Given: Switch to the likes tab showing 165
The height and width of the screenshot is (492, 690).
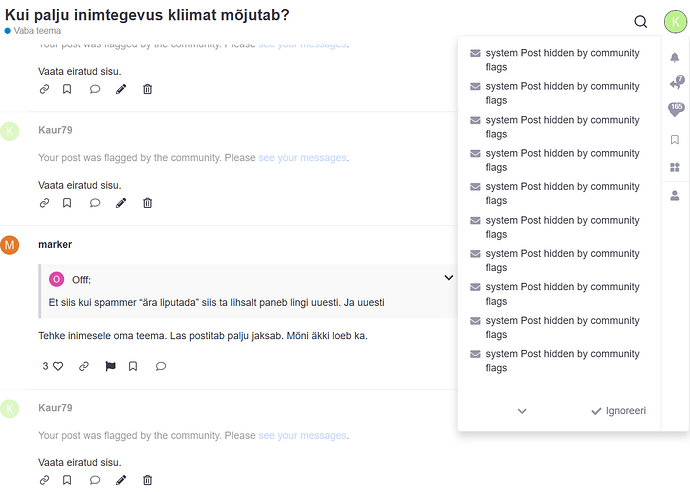Looking at the screenshot, I should click(x=675, y=110).
